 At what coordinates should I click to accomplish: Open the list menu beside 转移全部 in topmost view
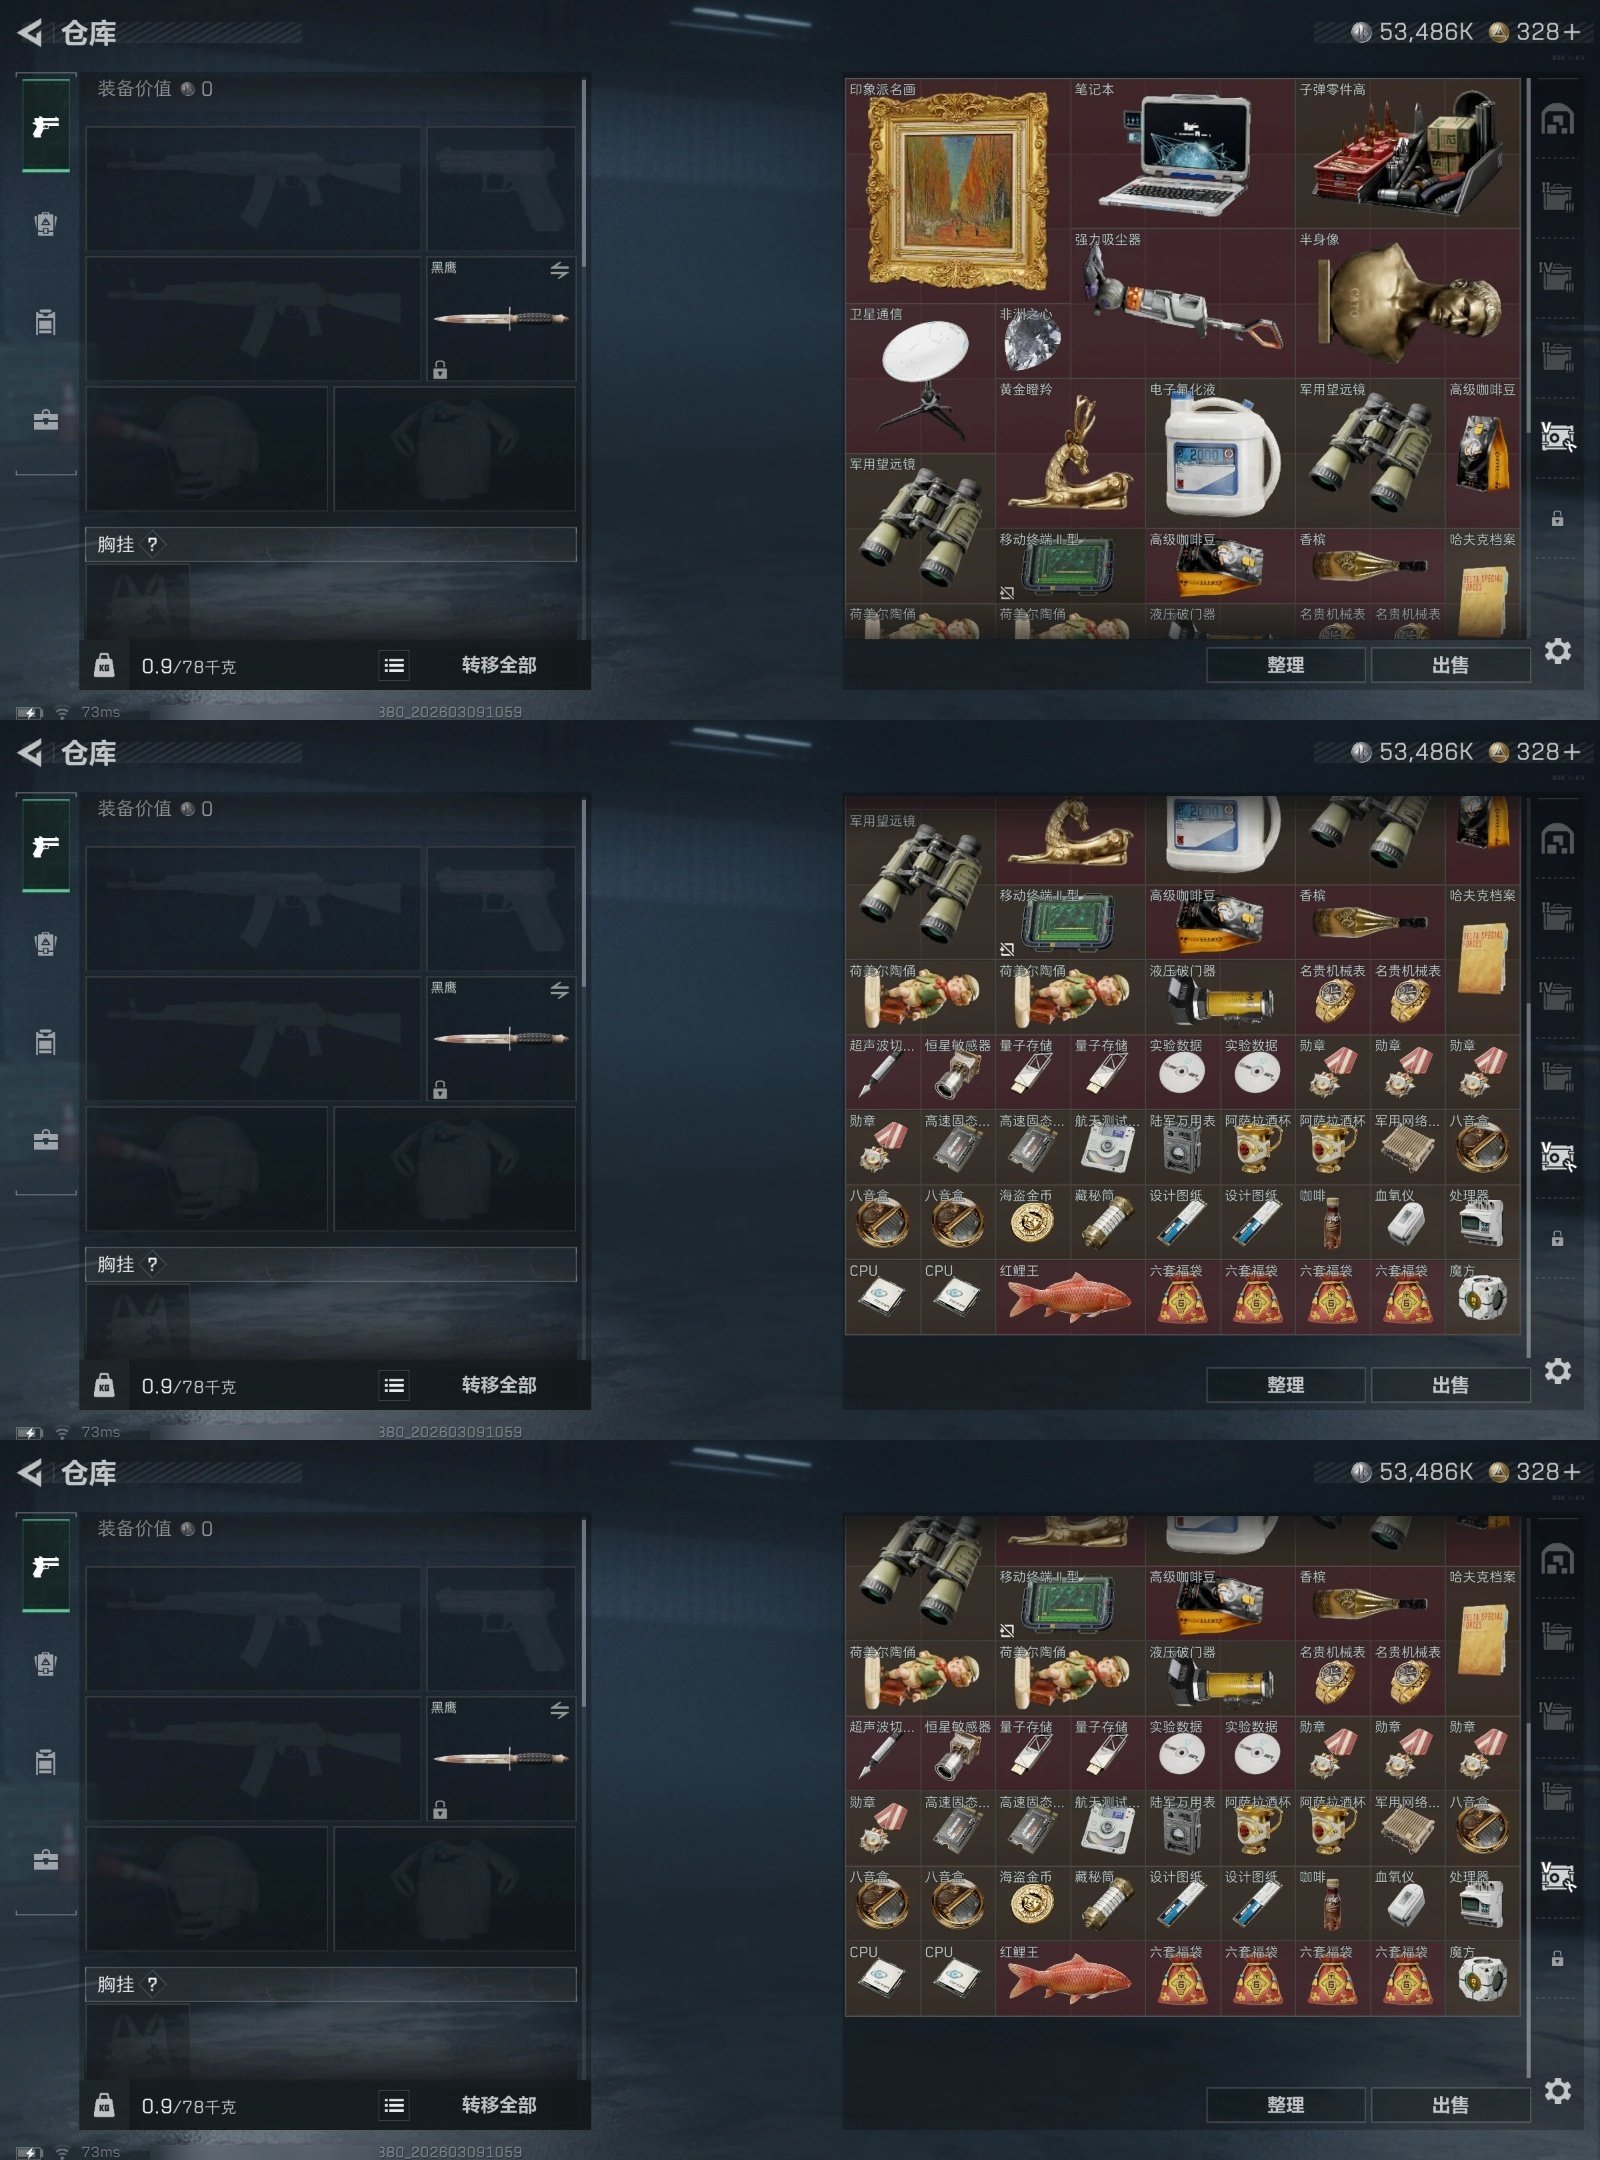pos(394,665)
